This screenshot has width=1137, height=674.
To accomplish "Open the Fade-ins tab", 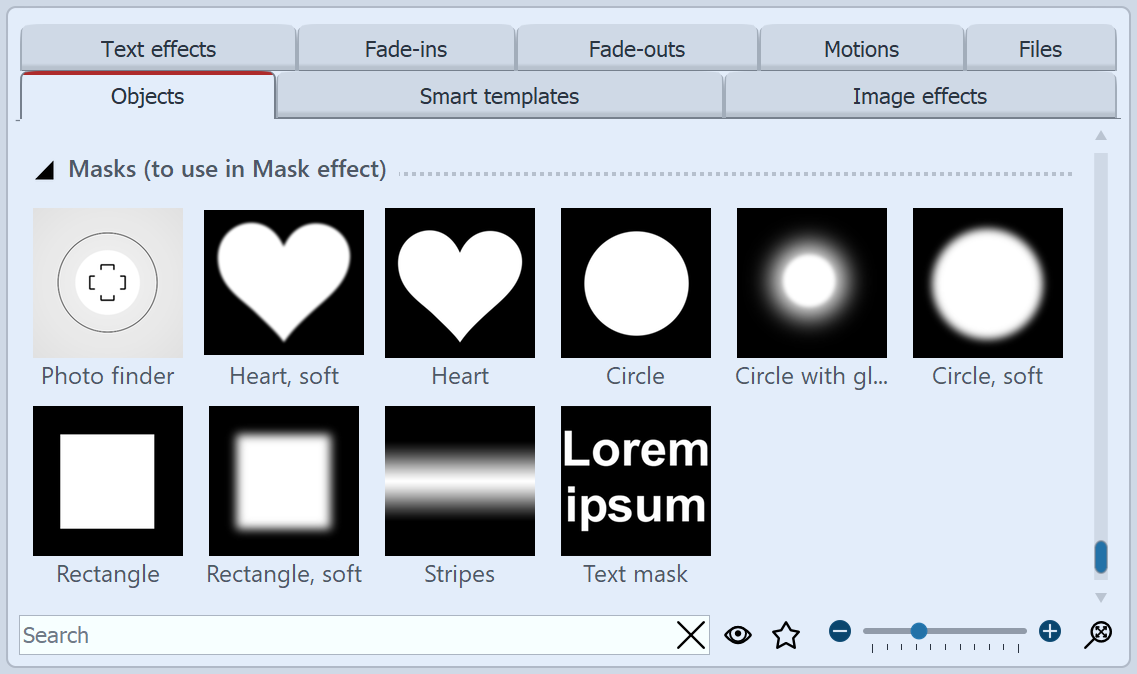I will coord(406,48).
